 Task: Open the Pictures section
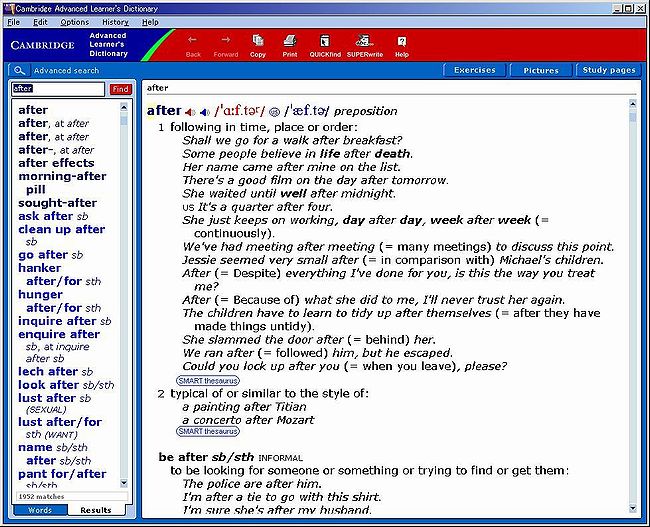tap(541, 71)
